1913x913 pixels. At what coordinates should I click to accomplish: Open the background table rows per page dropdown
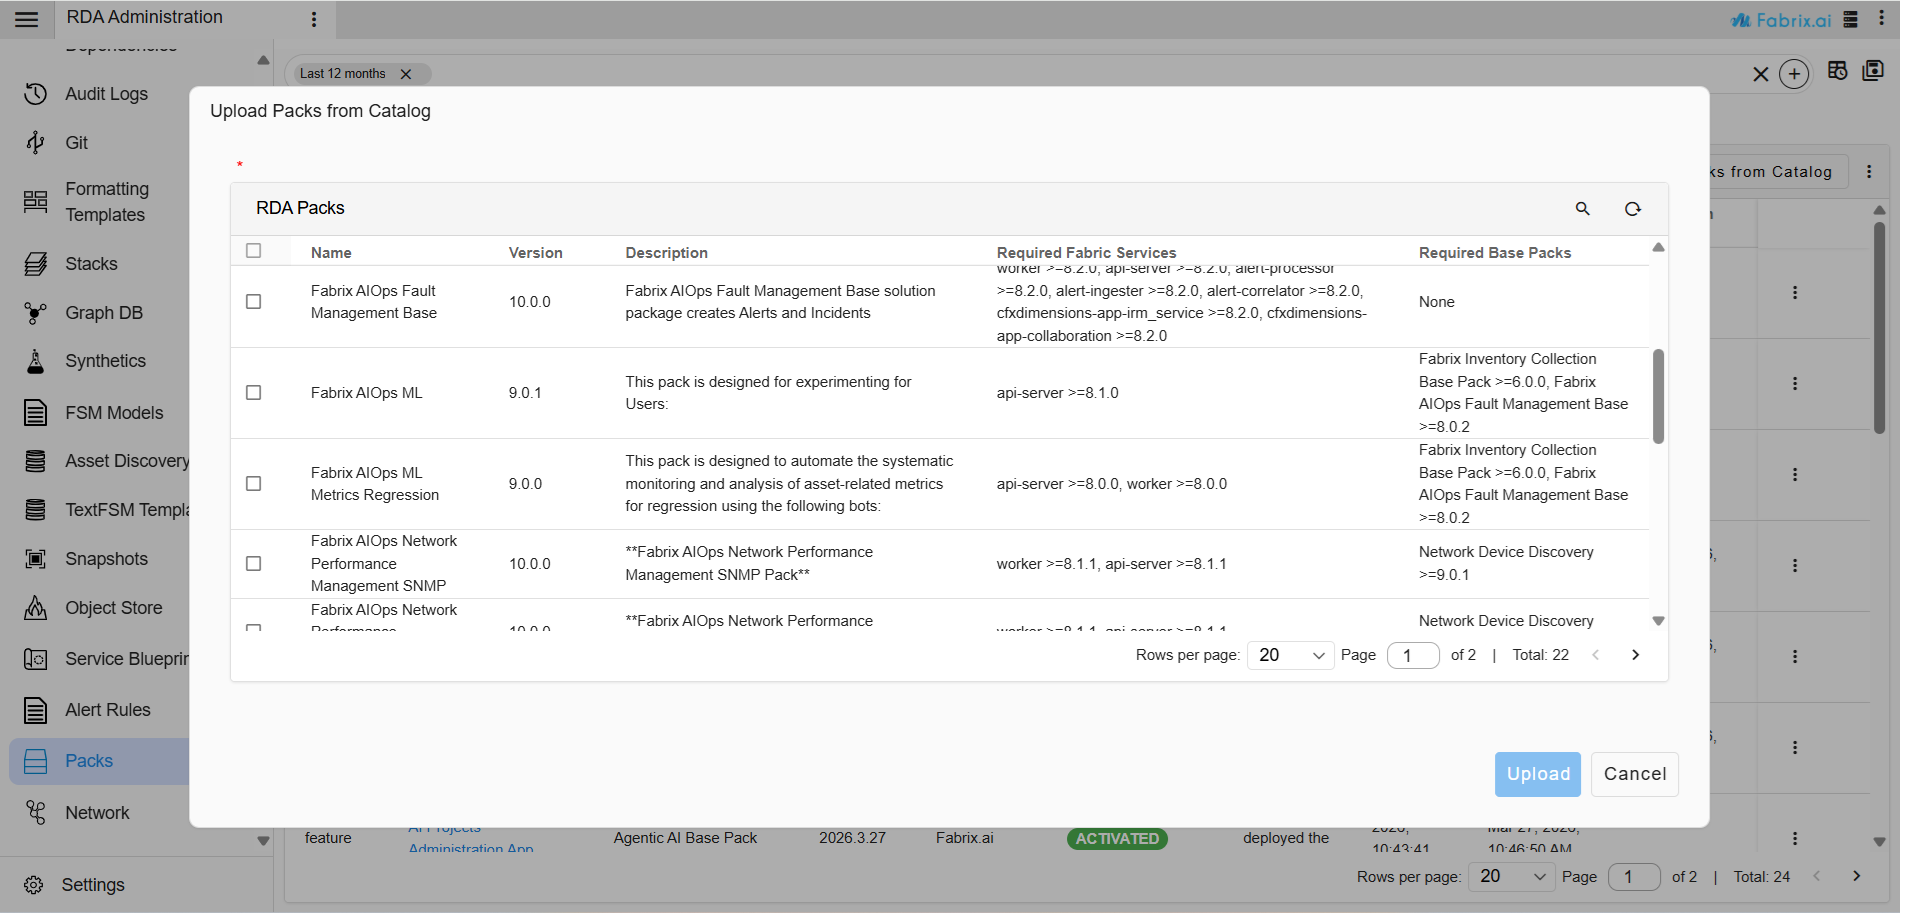pos(1512,877)
